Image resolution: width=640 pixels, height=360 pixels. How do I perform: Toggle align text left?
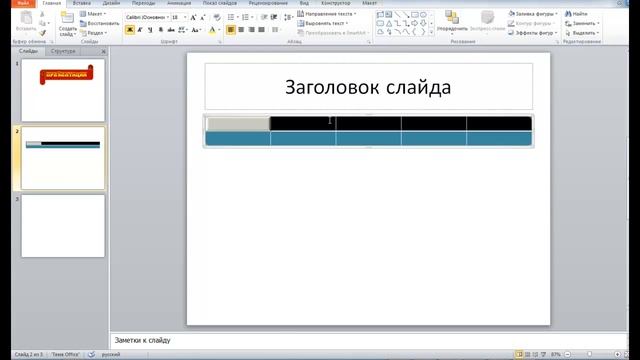[x=231, y=30]
